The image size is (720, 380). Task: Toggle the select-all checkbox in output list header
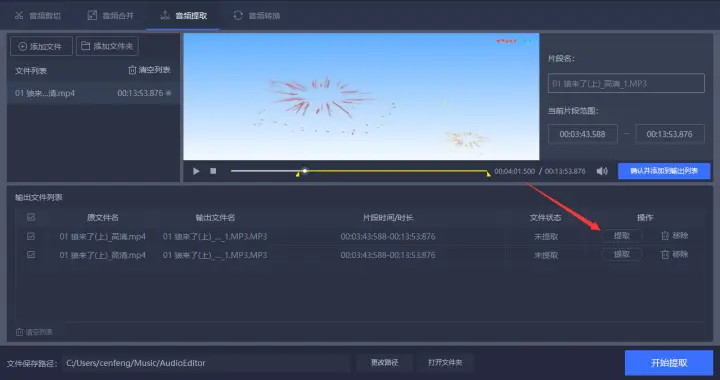tap(31, 217)
